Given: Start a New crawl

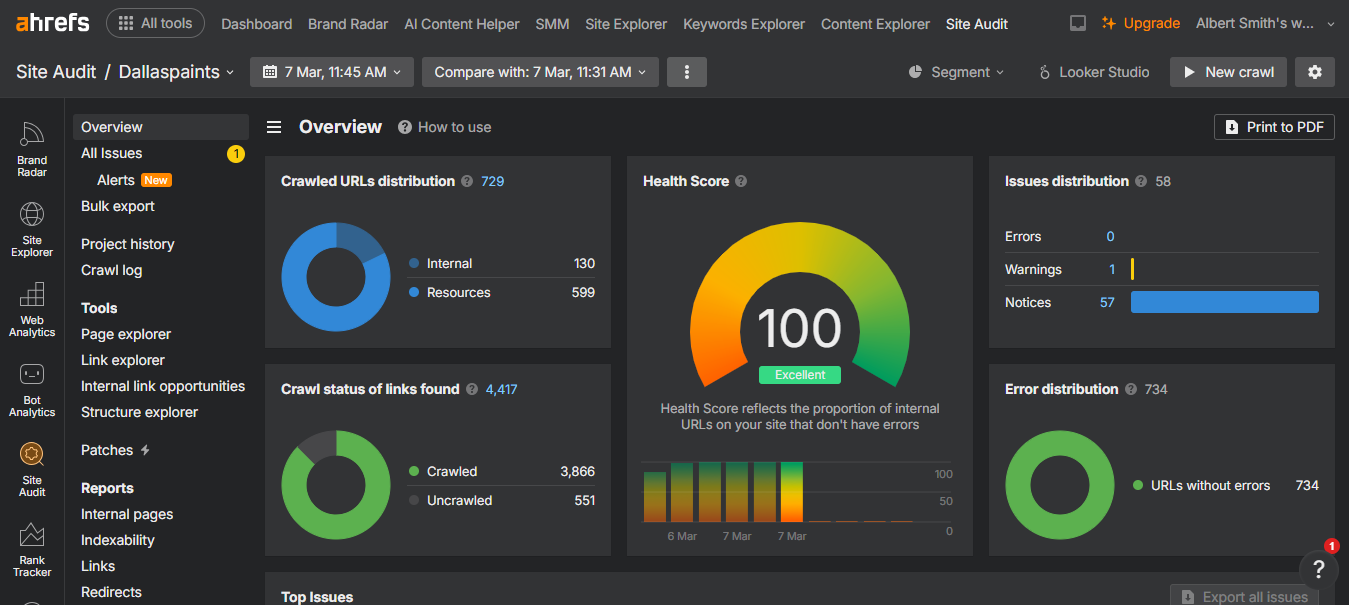Looking at the screenshot, I should click(1228, 72).
